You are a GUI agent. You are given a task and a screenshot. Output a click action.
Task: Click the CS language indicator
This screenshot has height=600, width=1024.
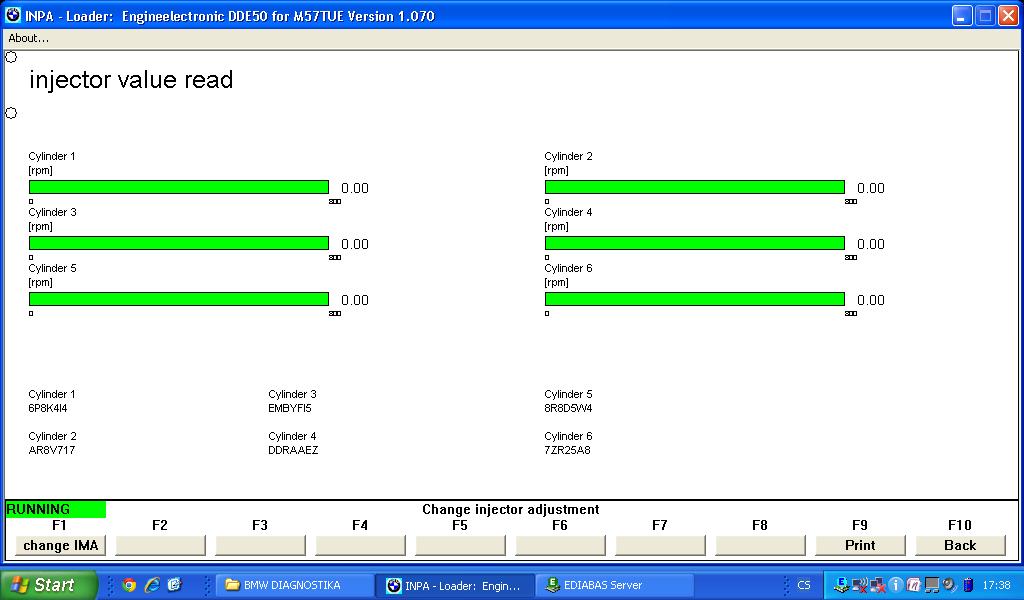[x=804, y=585]
